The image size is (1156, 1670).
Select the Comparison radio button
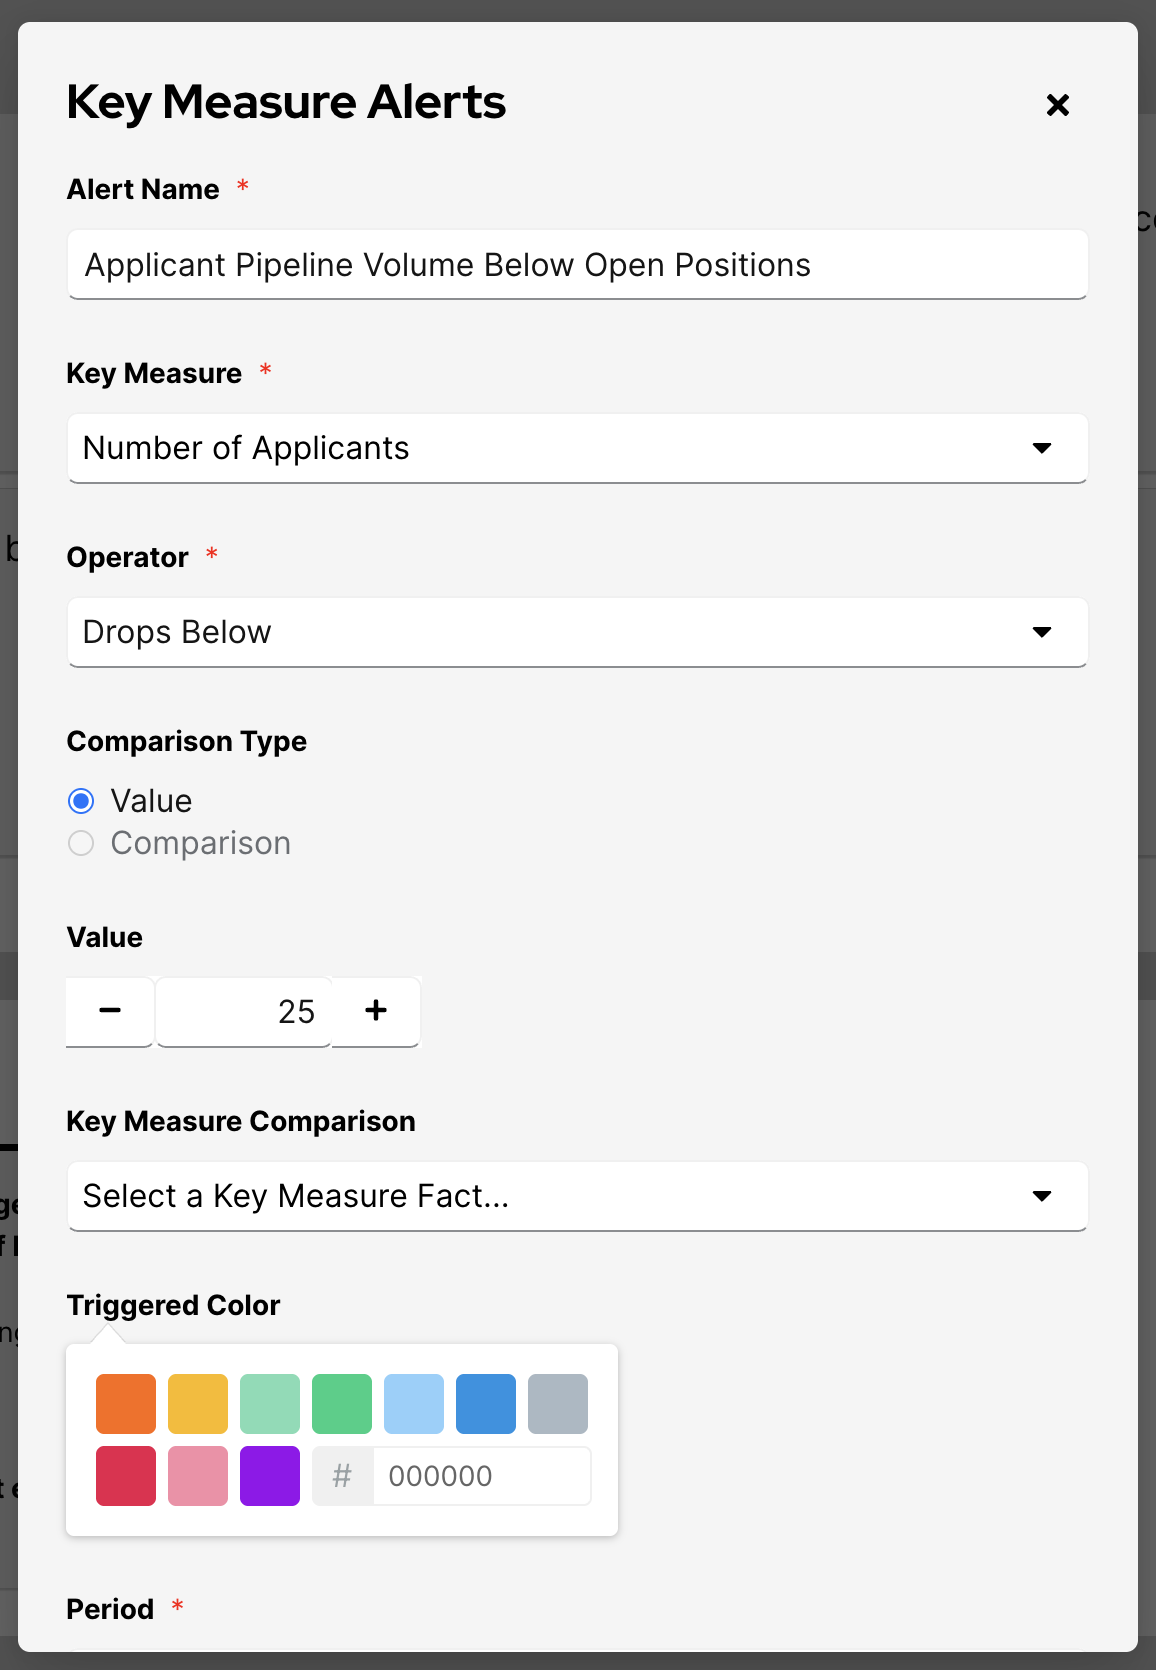point(81,843)
